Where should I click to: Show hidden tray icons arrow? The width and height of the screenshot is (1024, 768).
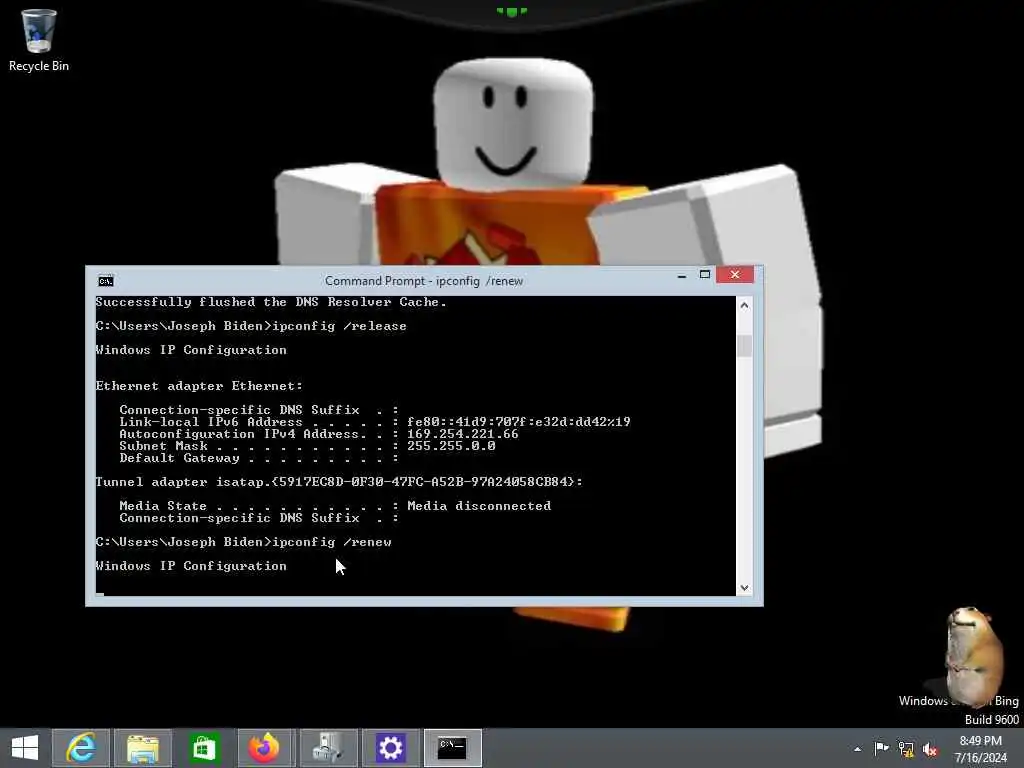[x=857, y=749]
